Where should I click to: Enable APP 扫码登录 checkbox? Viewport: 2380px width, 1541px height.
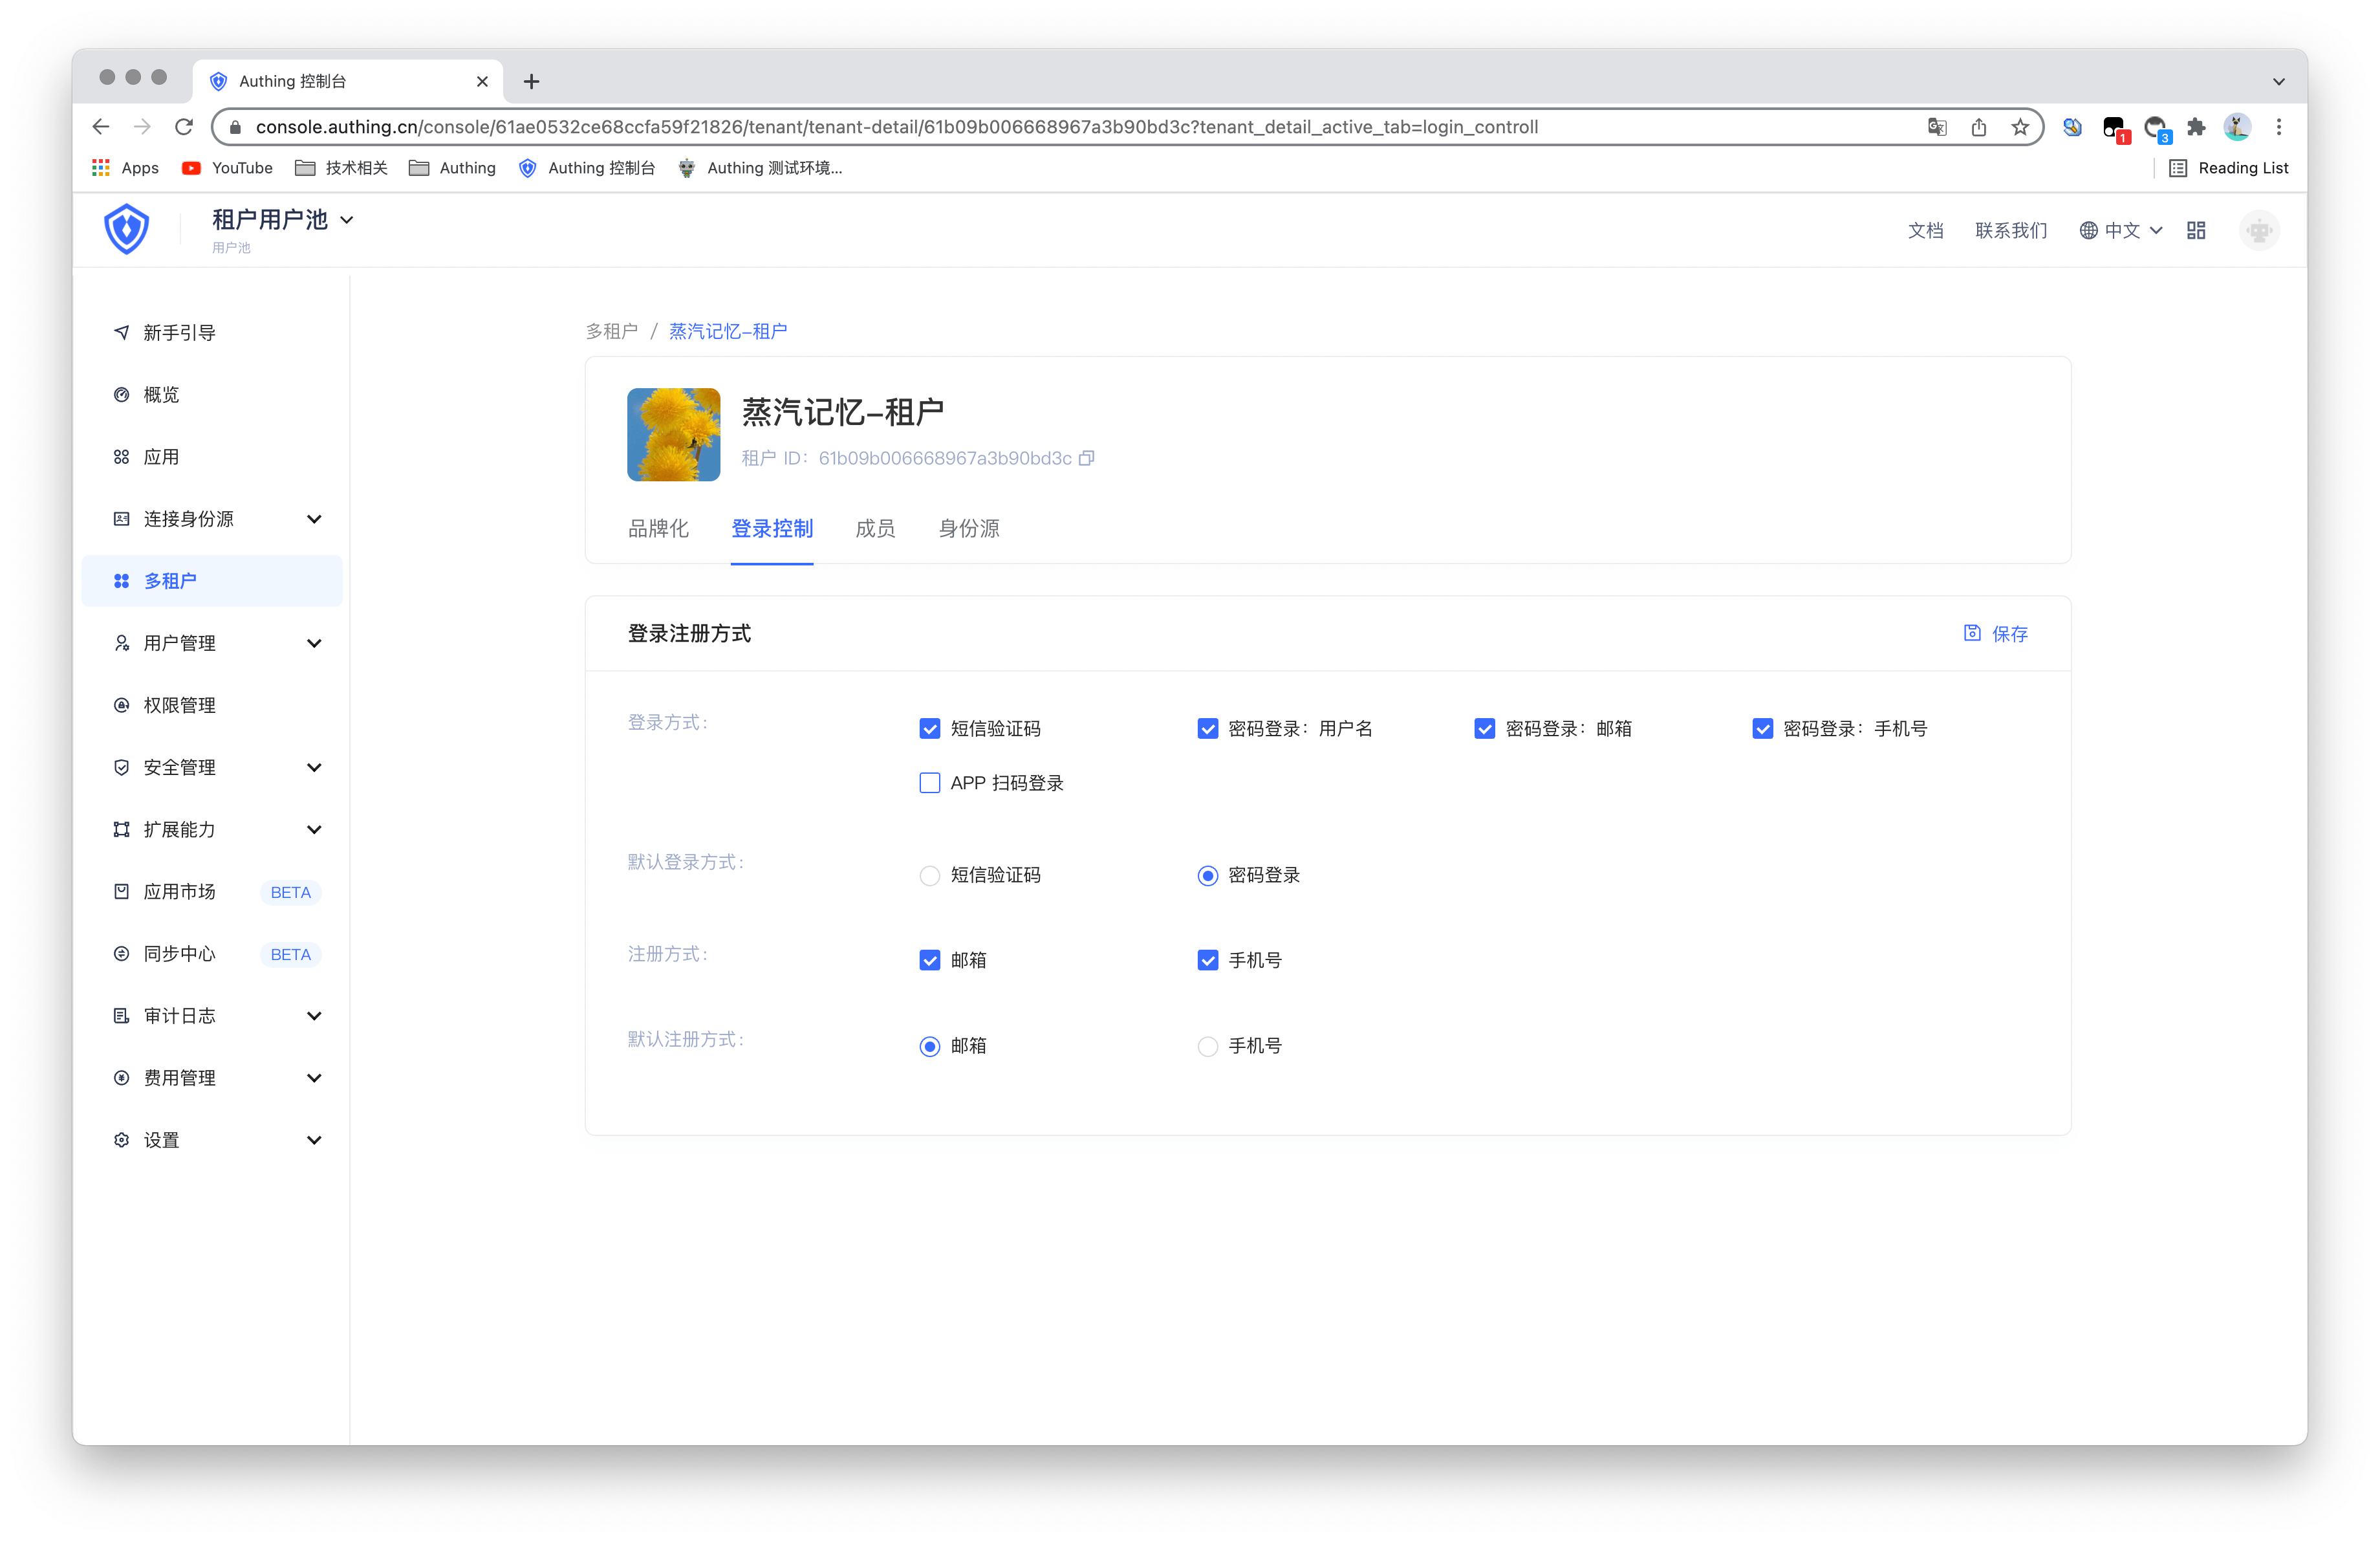(x=930, y=783)
